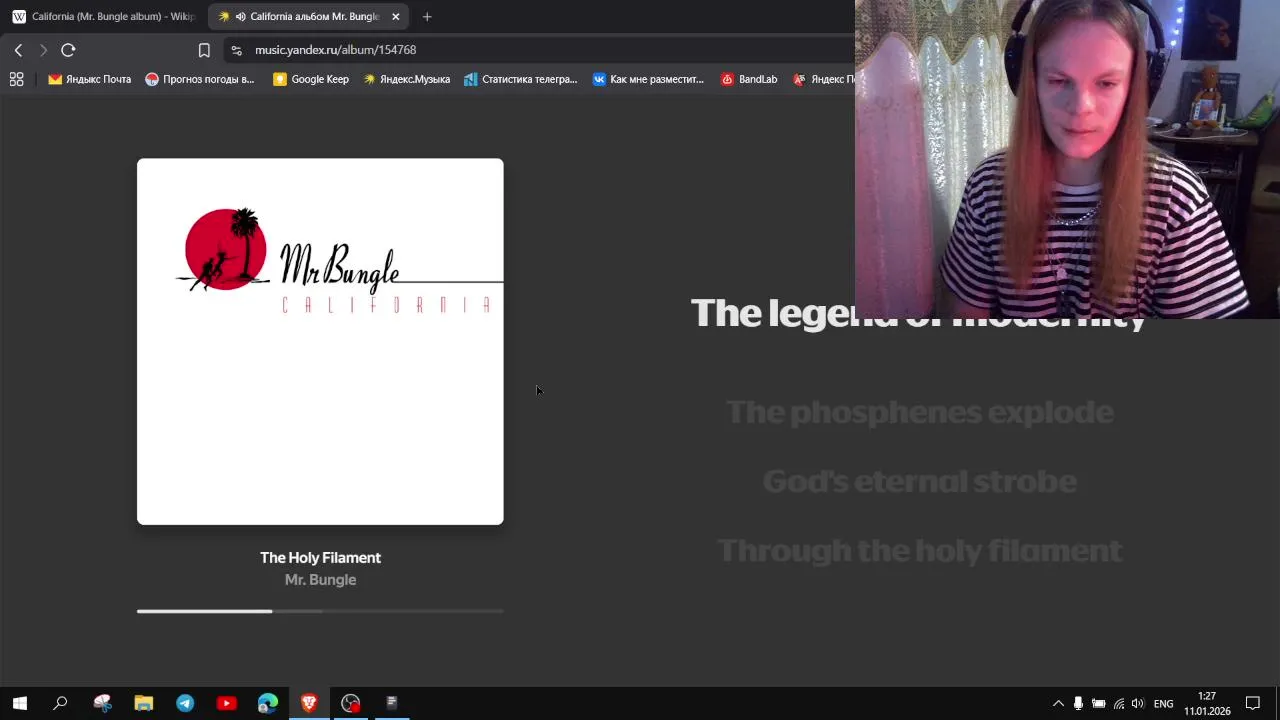This screenshot has width=1280, height=720.
Task: Open microphone tray icon
Action: click(1078, 704)
